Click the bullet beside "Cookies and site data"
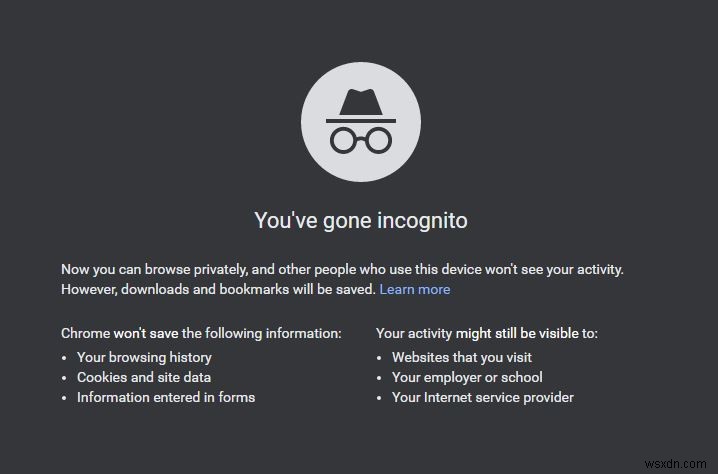The image size is (718, 474). tap(64, 378)
